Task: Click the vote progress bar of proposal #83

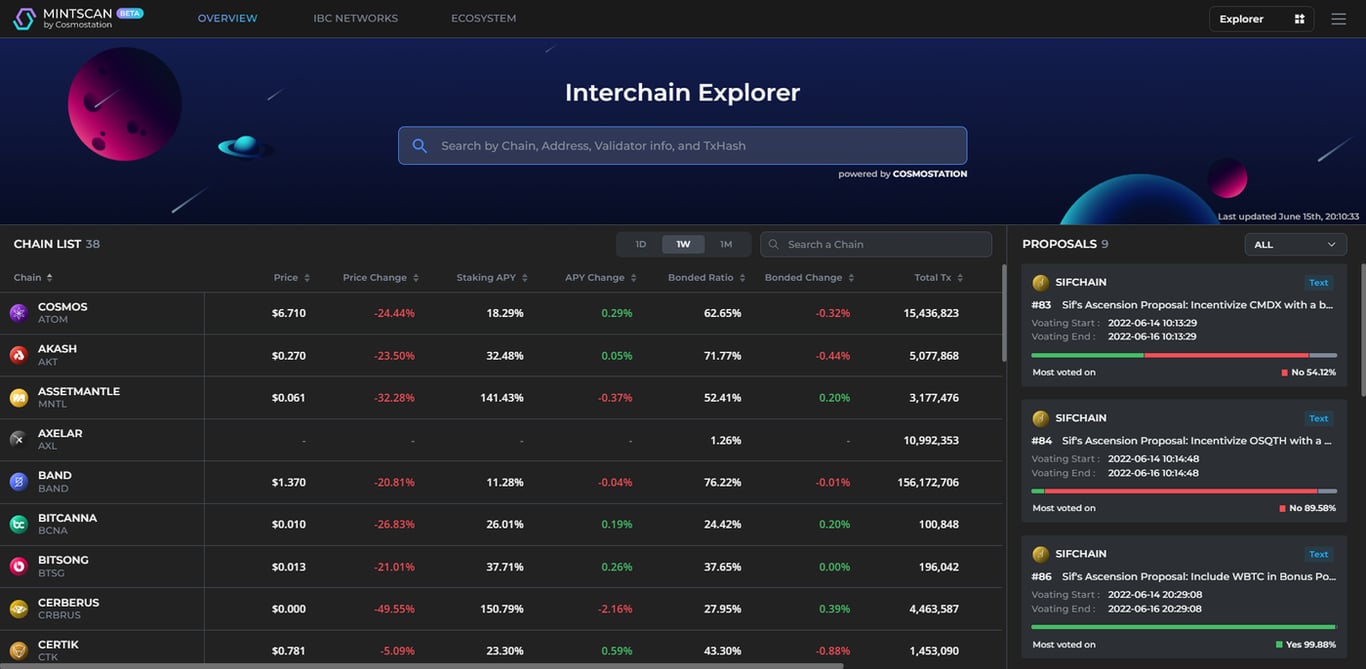Action: 1184,355
